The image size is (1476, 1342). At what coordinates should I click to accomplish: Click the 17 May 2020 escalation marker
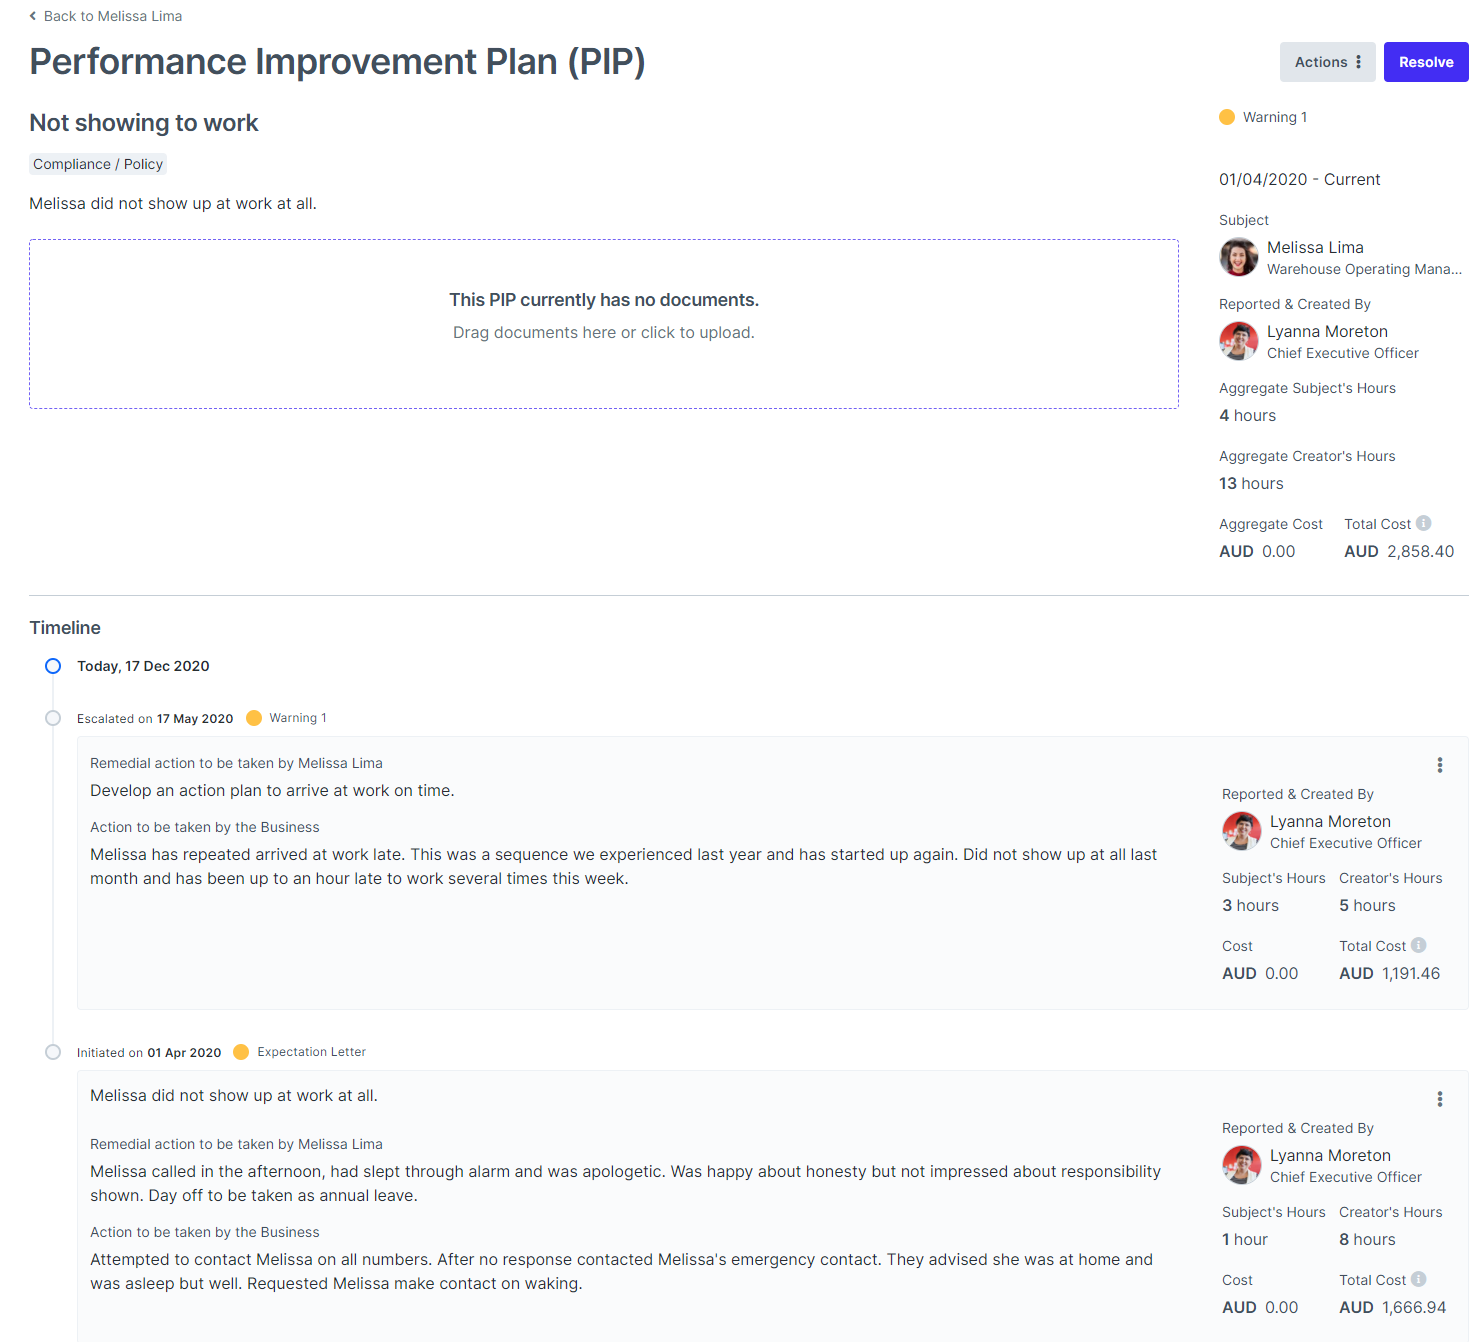pos(53,718)
